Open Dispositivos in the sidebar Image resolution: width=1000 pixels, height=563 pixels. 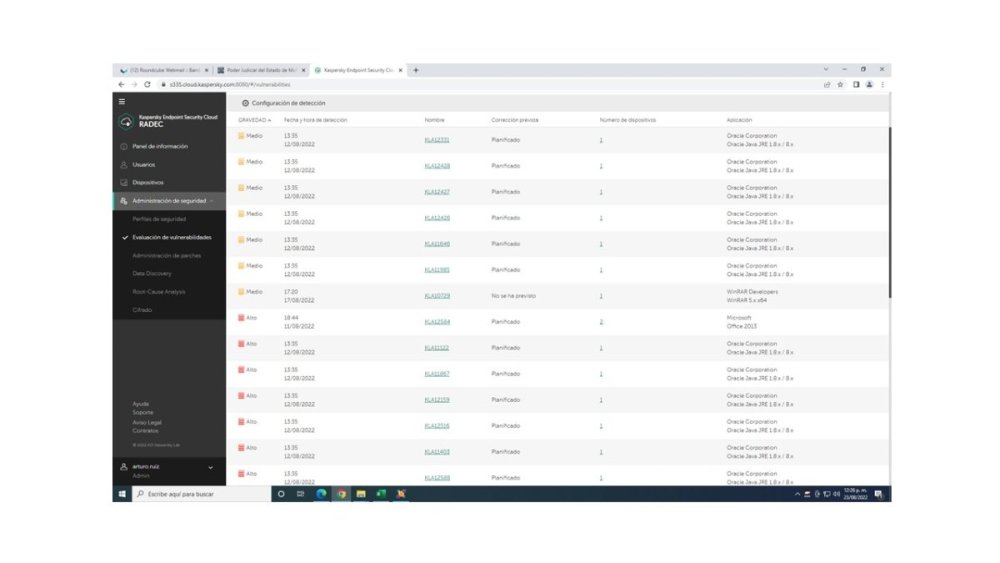148,182
